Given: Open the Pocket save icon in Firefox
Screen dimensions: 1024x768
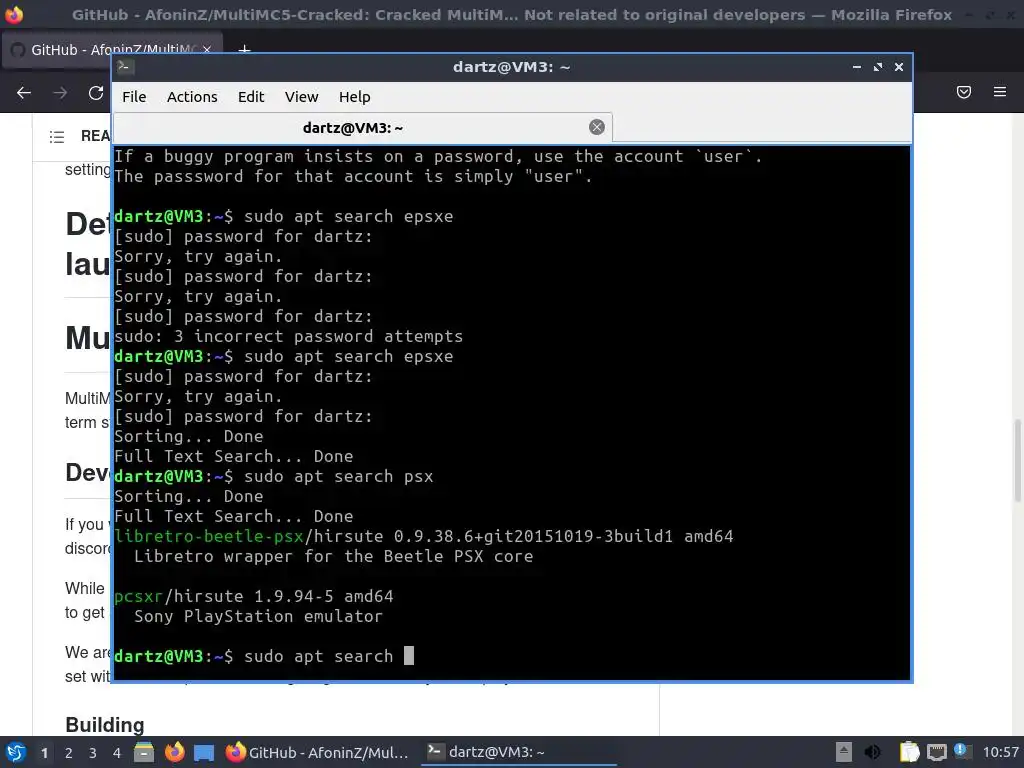Looking at the screenshot, I should [963, 92].
